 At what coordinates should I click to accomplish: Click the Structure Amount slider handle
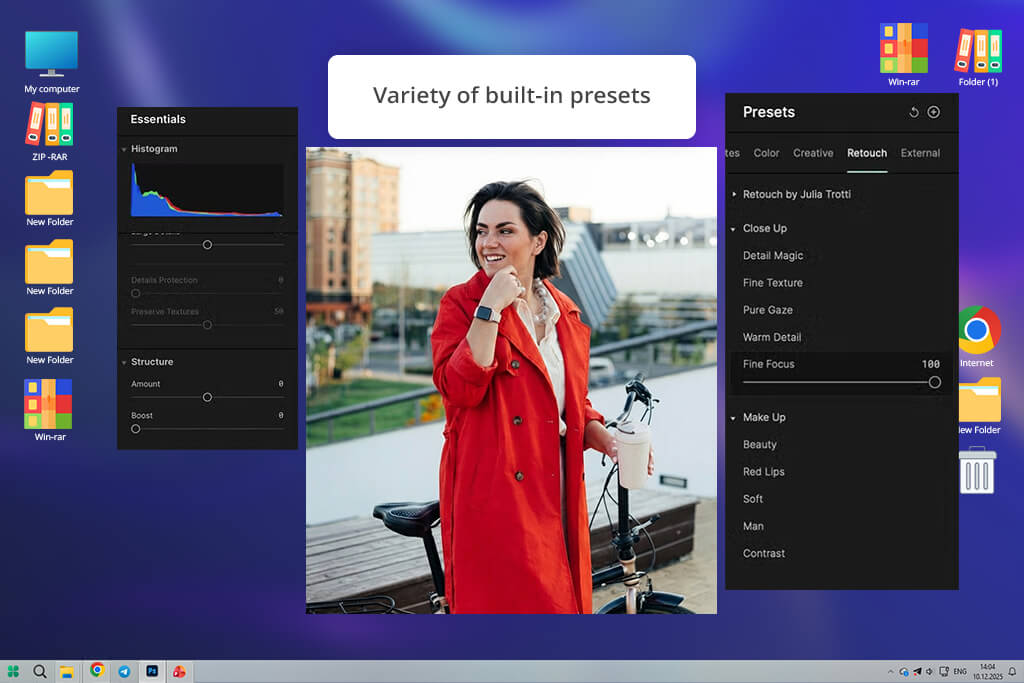(207, 397)
